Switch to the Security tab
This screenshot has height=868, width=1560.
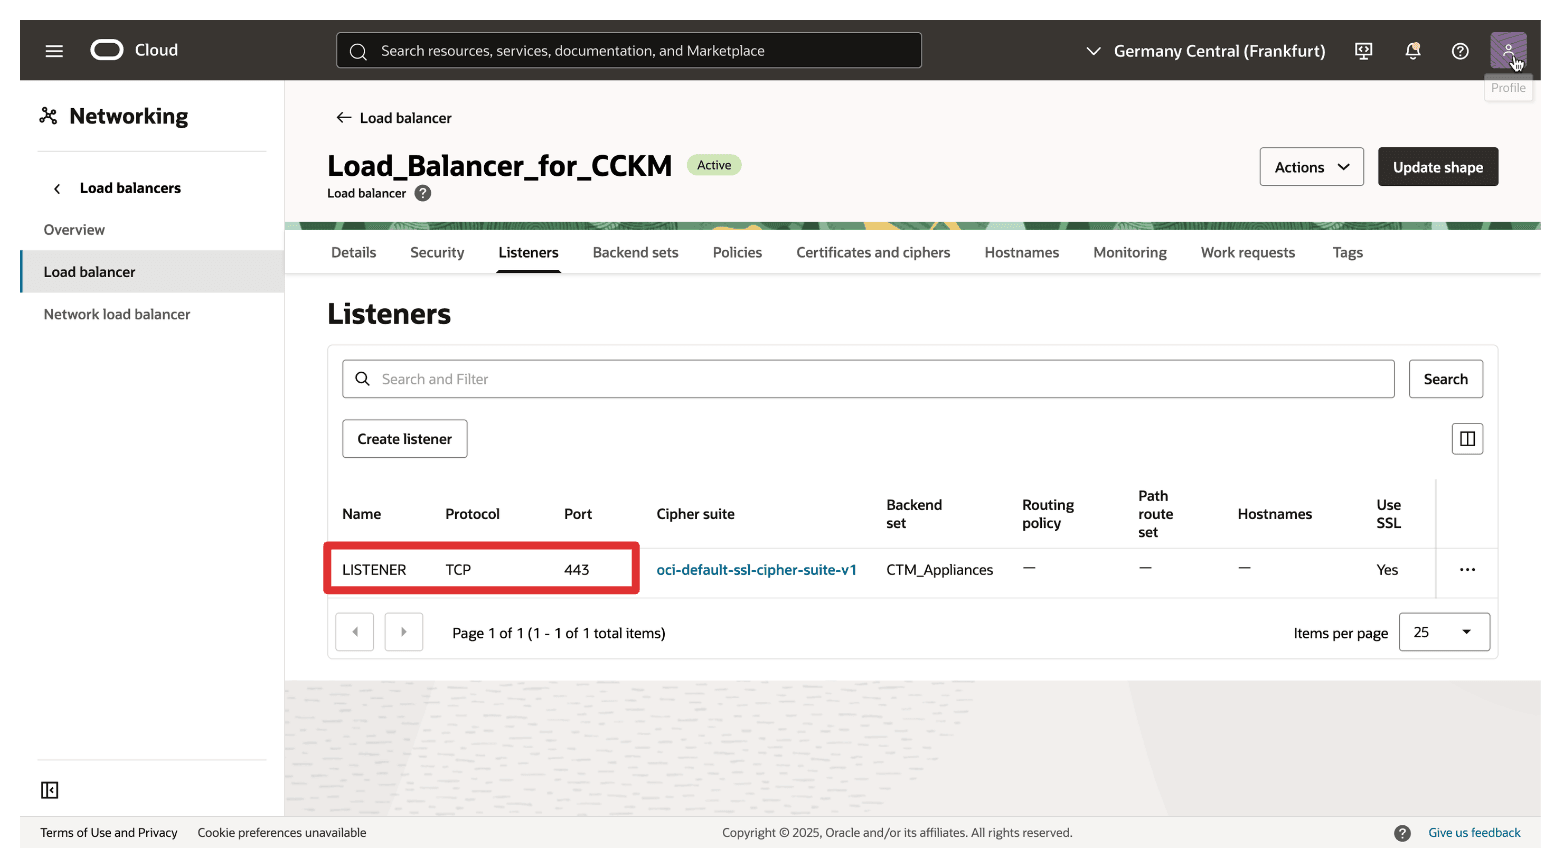click(x=437, y=252)
